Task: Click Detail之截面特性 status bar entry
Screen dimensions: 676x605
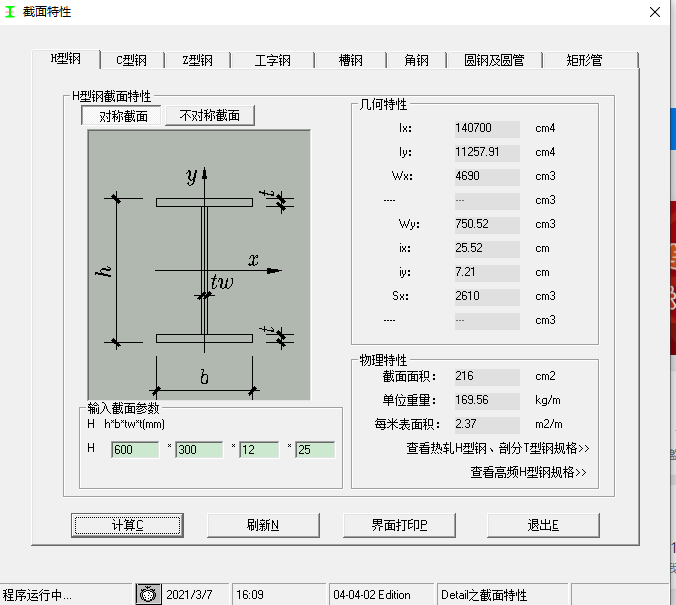Action: pos(484,595)
